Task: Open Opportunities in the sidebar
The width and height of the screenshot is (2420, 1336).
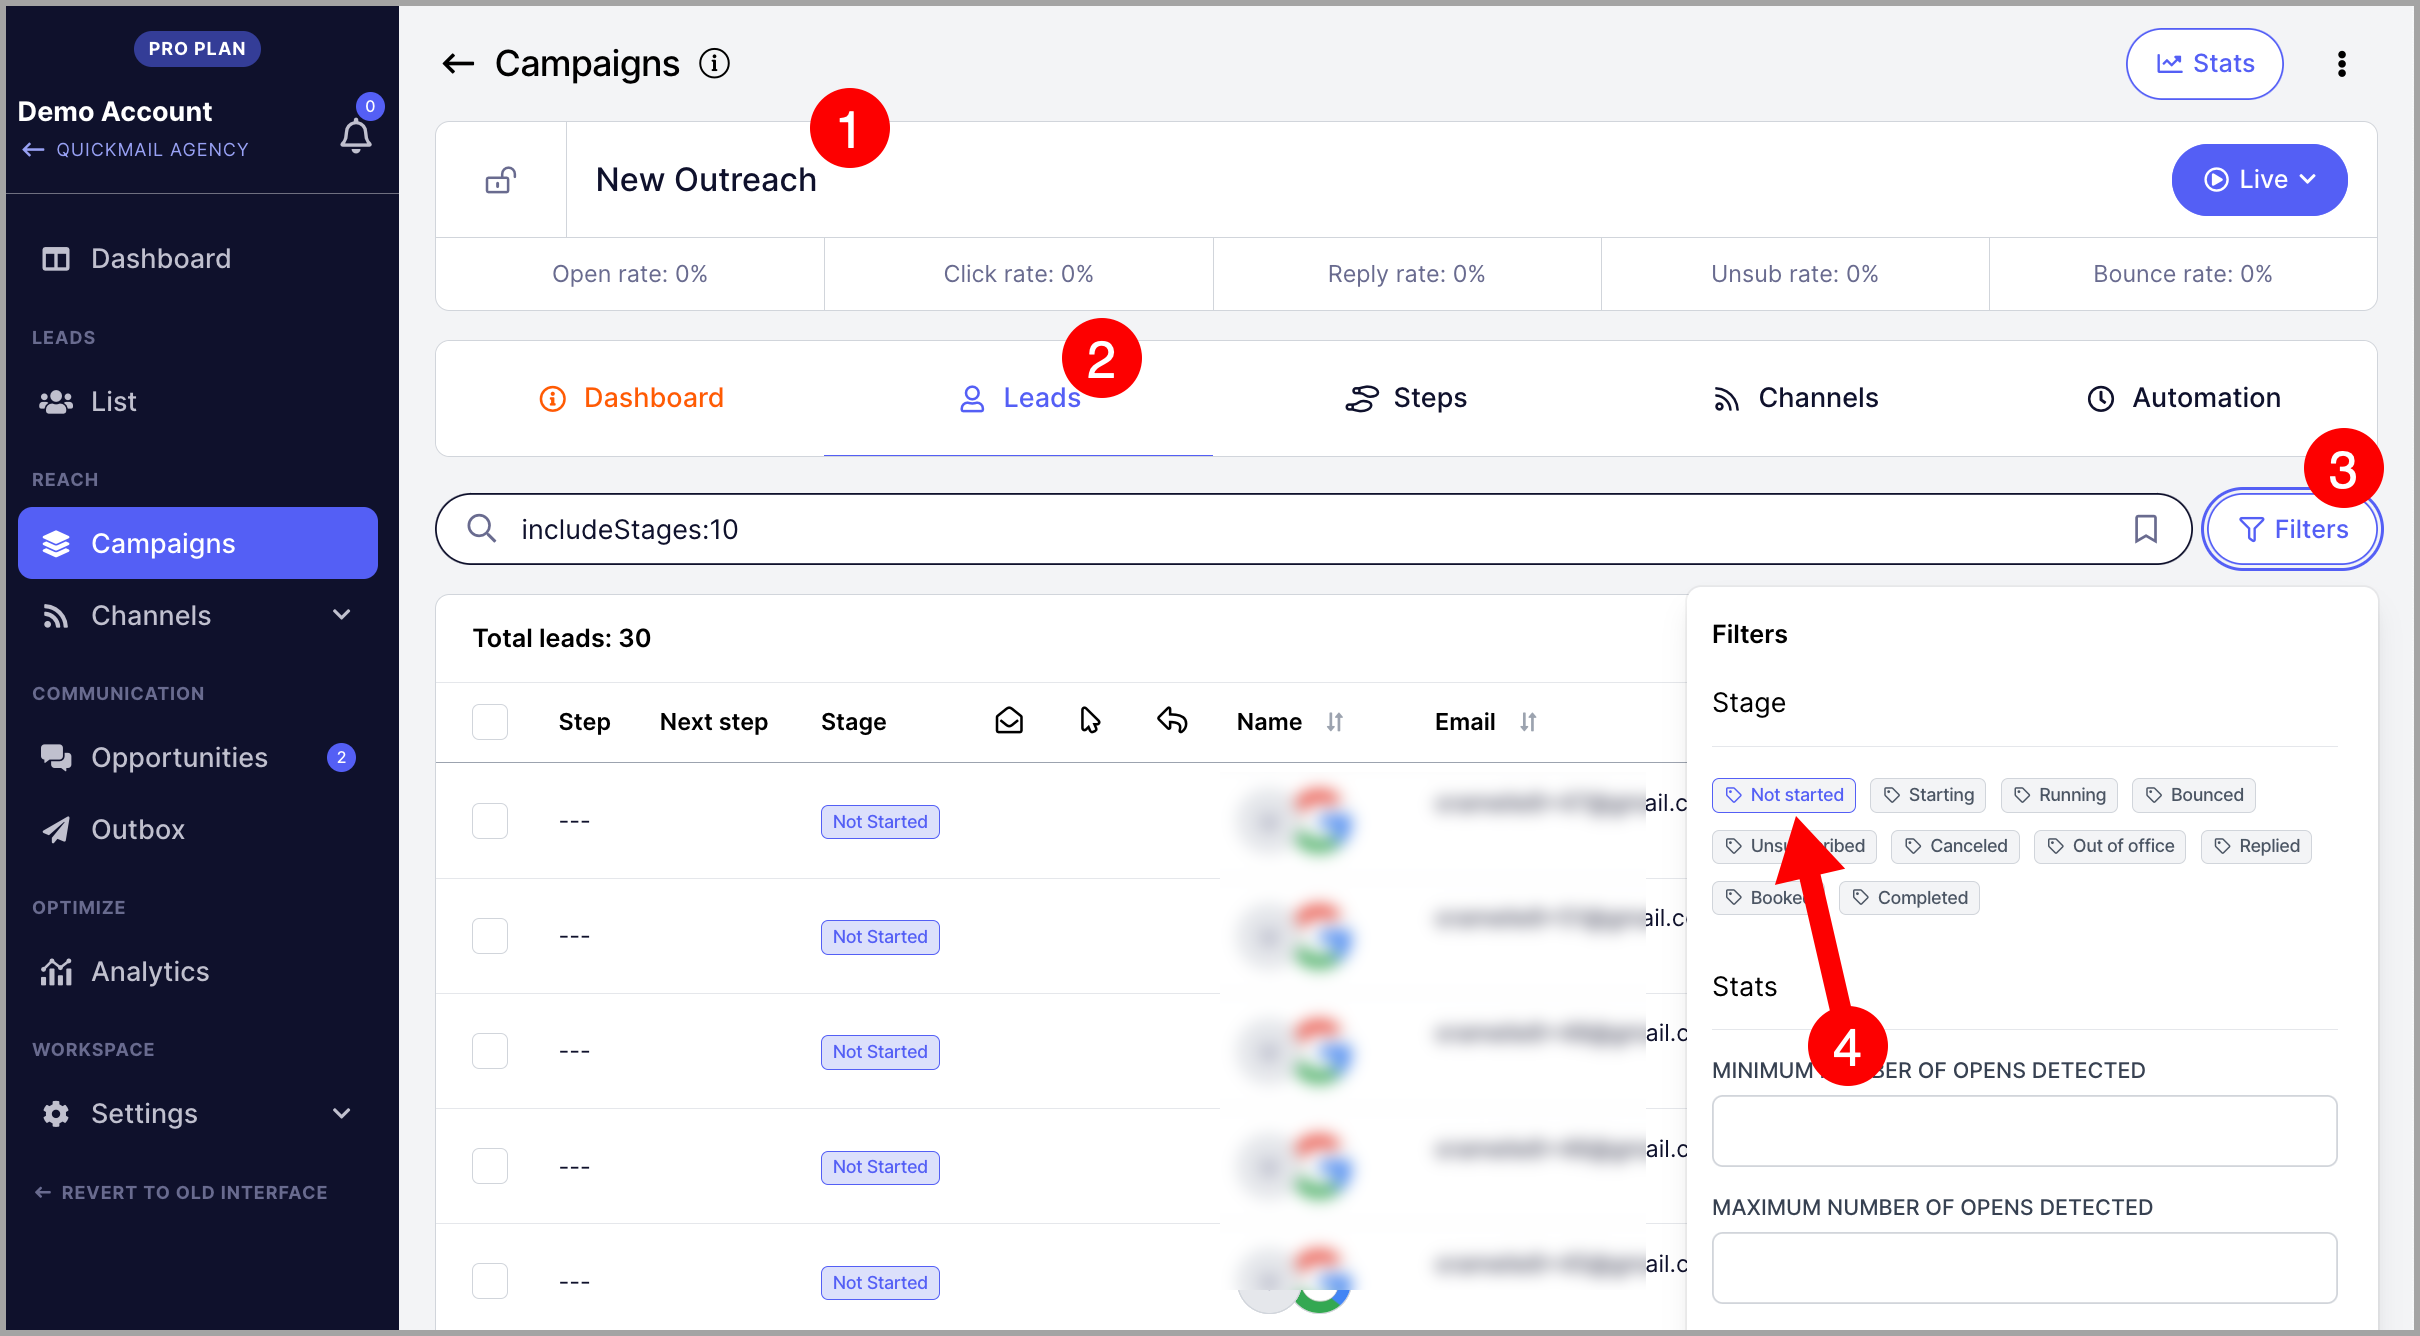Action: (198, 758)
